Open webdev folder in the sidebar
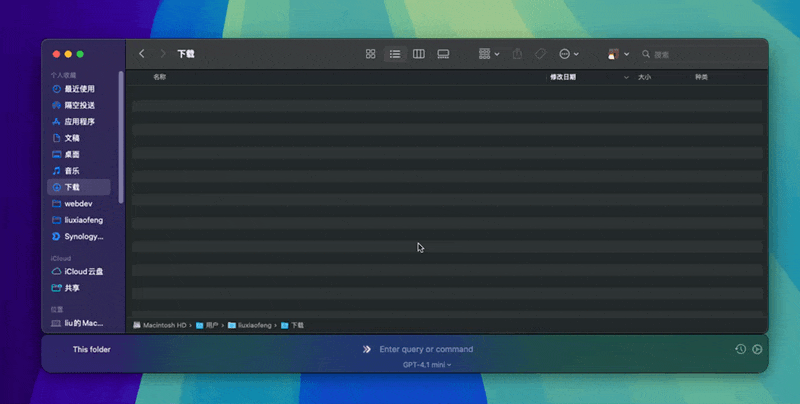This screenshot has height=404, width=800. [x=79, y=204]
